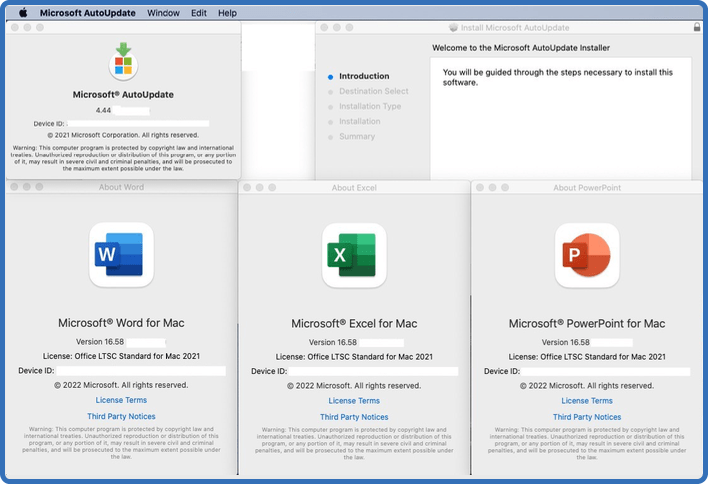
Task: Click the Device ID label in AutoUpdate window
Action: tap(49, 123)
